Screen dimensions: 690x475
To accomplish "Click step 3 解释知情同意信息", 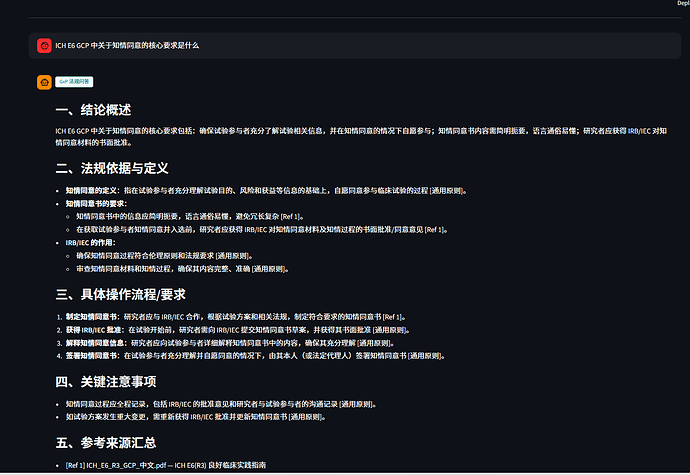I will (230, 343).
